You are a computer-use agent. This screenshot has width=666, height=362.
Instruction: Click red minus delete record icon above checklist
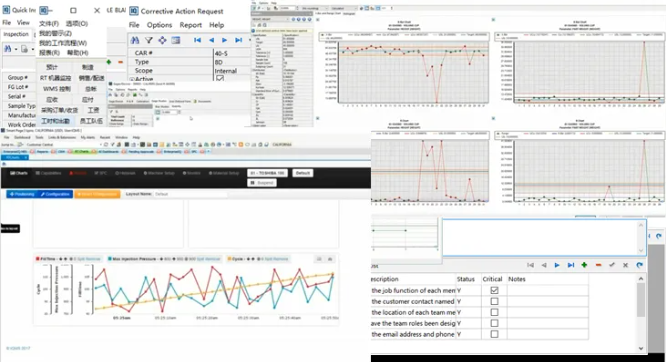tap(598, 265)
